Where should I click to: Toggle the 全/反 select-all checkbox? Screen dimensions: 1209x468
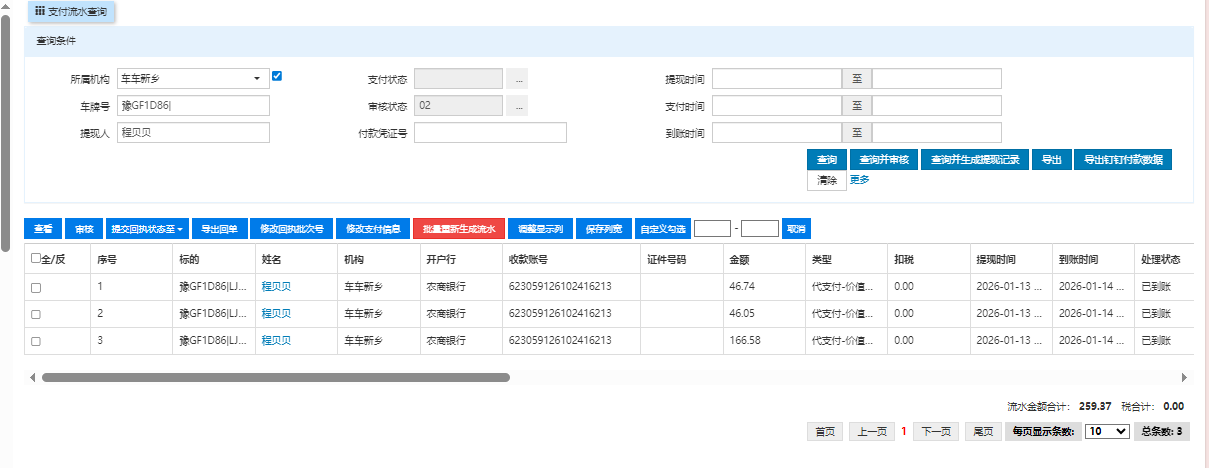[x=36, y=258]
